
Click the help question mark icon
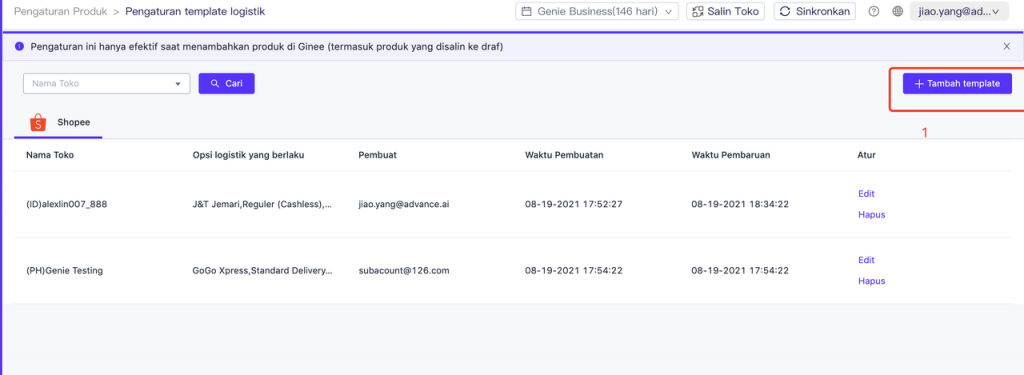[x=874, y=12]
